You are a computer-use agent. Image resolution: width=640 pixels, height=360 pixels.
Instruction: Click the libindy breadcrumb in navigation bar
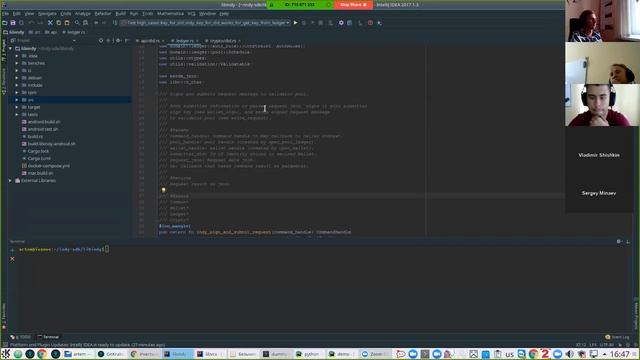13,32
